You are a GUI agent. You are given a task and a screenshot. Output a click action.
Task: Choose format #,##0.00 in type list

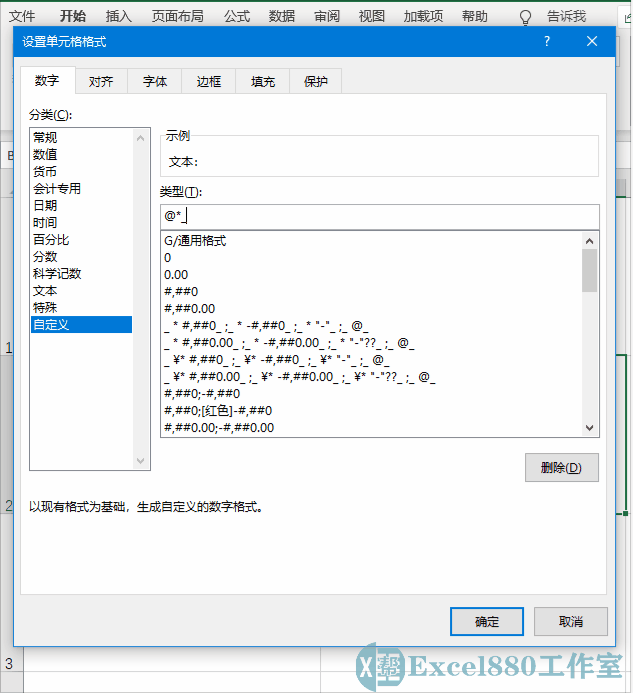[371, 308]
